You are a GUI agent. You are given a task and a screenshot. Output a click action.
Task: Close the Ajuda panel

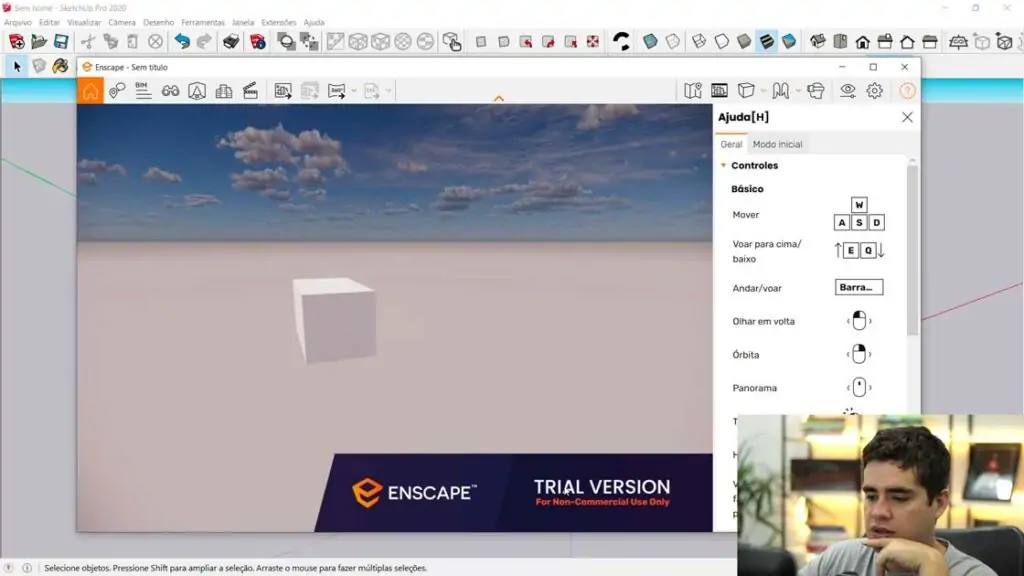coord(907,117)
